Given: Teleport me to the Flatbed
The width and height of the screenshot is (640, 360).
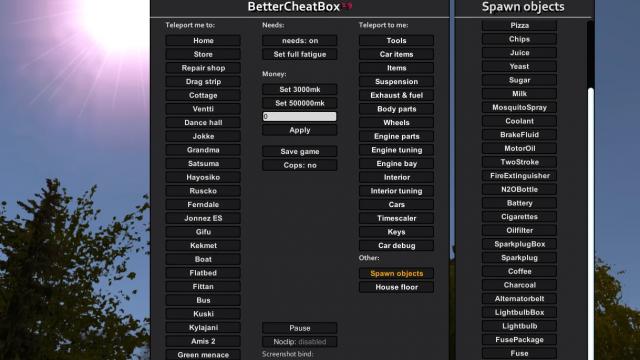Looking at the screenshot, I should click(x=203, y=273).
